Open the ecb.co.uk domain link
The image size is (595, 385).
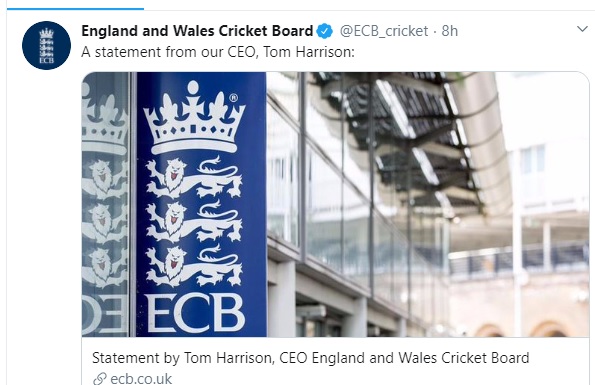141,379
